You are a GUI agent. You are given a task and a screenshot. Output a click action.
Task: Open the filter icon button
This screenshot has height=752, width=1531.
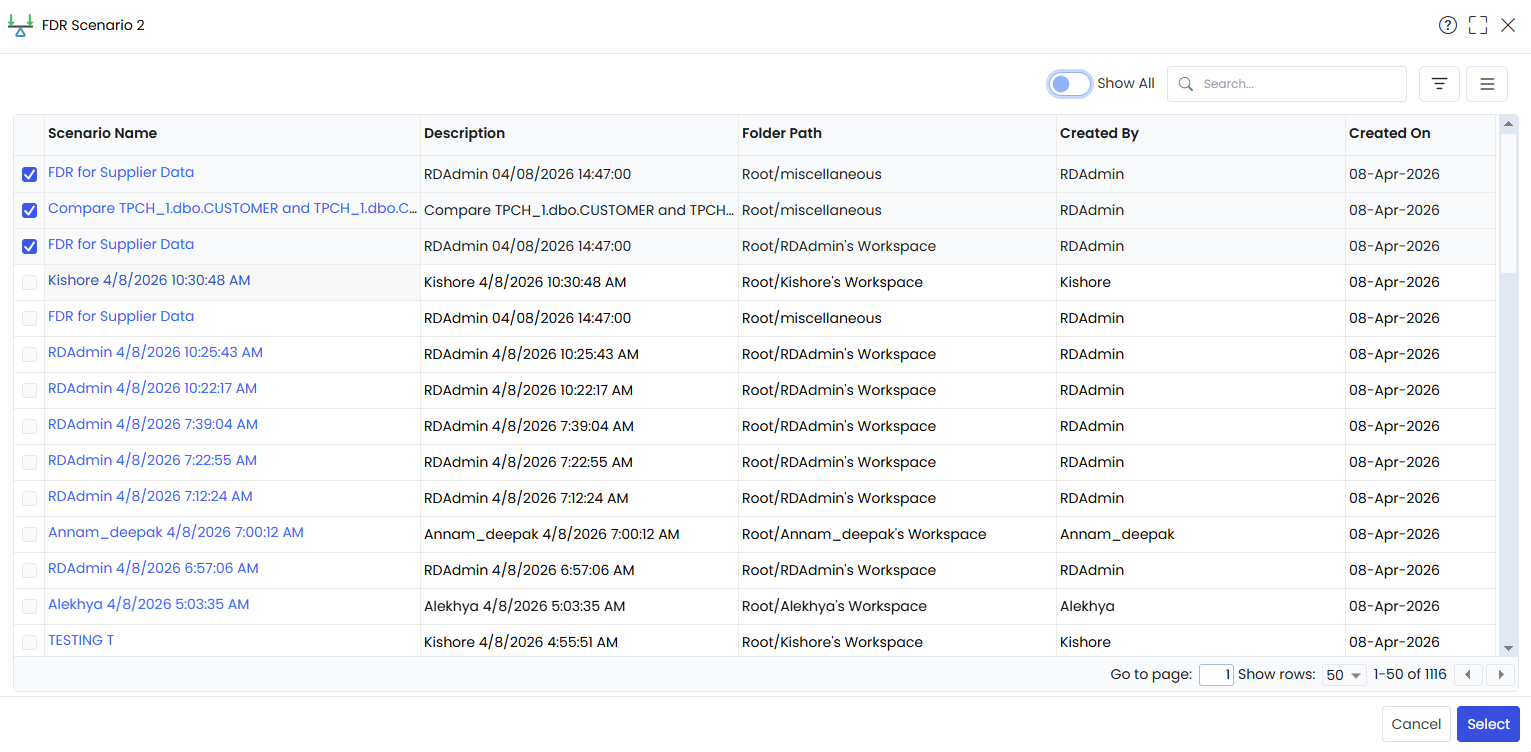[x=1439, y=84]
